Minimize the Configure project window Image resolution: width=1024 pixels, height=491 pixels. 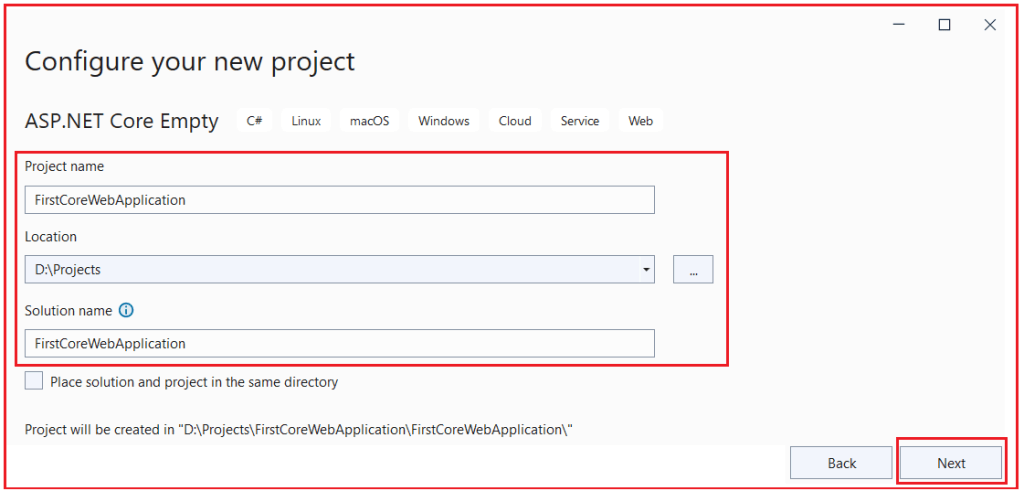coord(899,25)
